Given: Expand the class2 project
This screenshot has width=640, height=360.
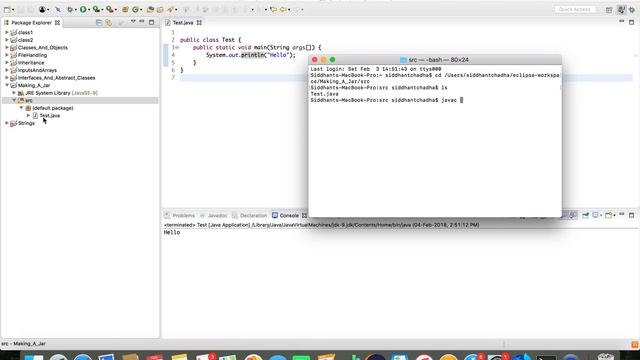Looking at the screenshot, I should (7, 40).
